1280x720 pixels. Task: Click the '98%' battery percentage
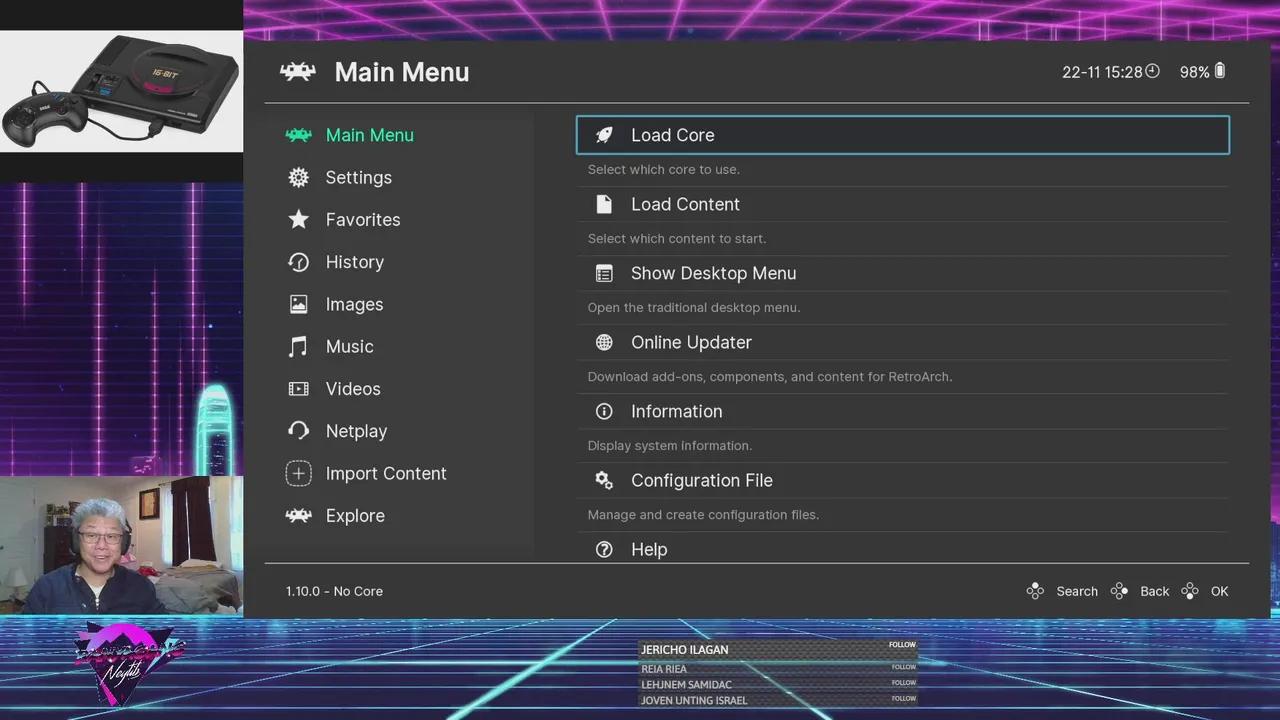[x=1194, y=72]
